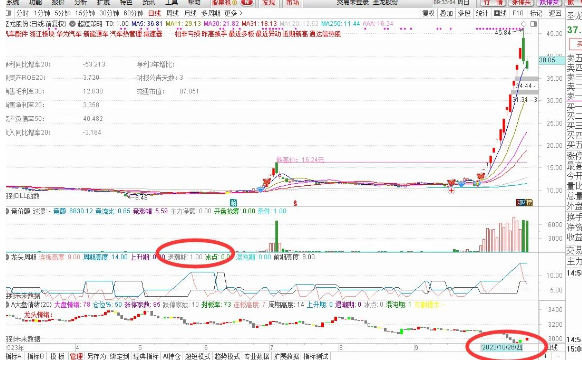This screenshot has width=582, height=366.
Task: Select the 模板 tab in the bottom indicator bar
Action: pos(57,356)
